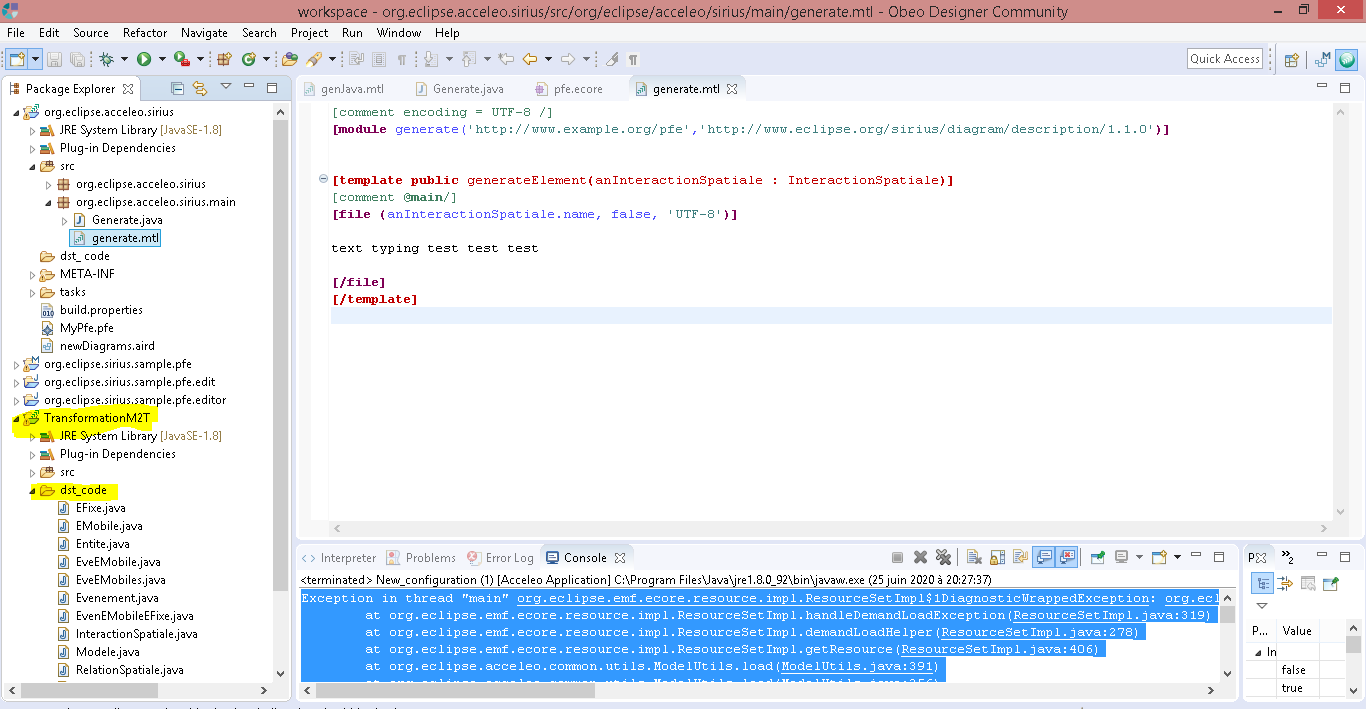Toggle Show Advanced Properties filter icon
The height and width of the screenshot is (709, 1366).
1285,583
